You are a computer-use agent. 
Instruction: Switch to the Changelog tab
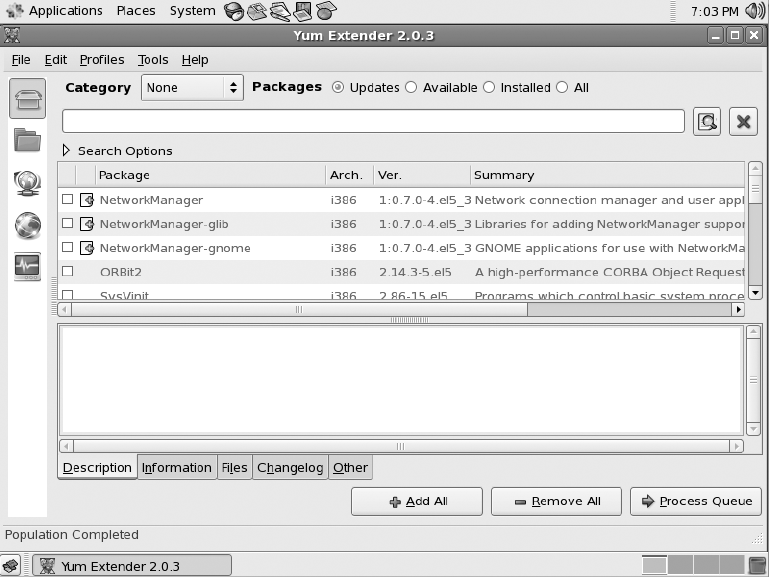(290, 468)
